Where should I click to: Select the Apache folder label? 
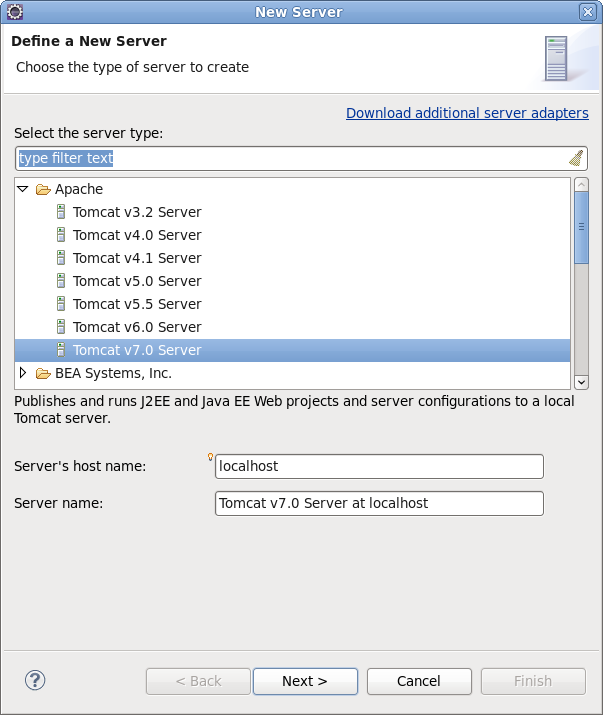click(79, 189)
